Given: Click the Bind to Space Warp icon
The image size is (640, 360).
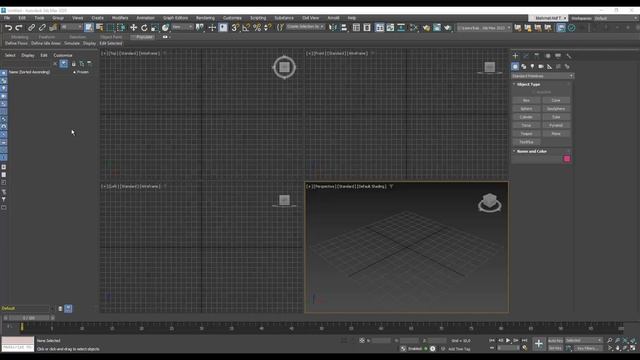Looking at the screenshot, I should click(x=53, y=28).
